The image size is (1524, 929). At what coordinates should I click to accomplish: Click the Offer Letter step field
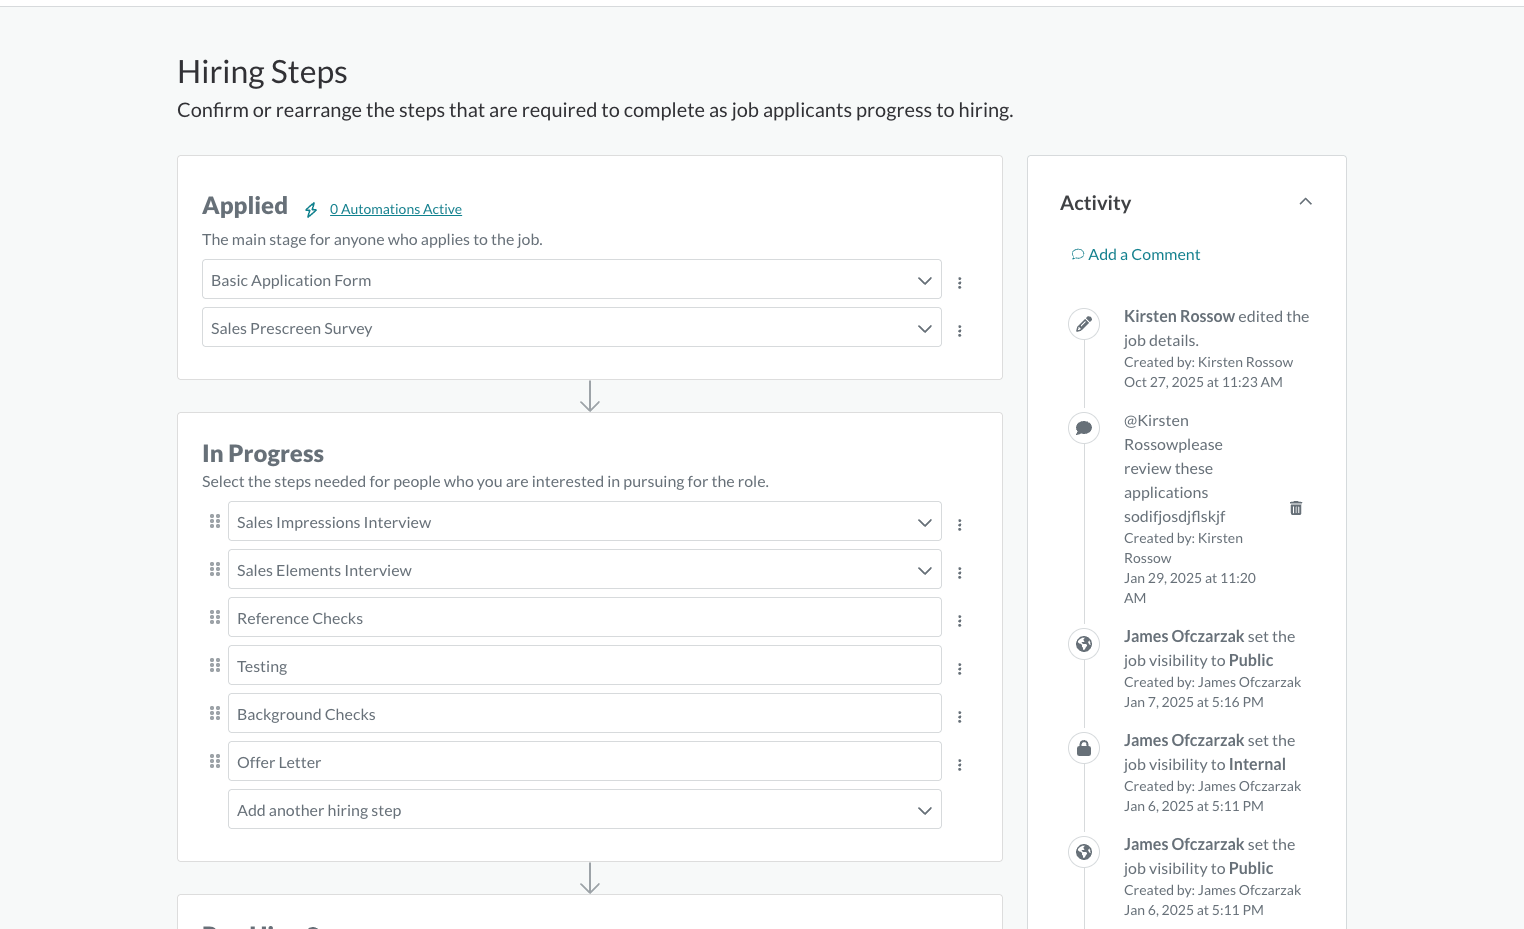[x=585, y=762]
